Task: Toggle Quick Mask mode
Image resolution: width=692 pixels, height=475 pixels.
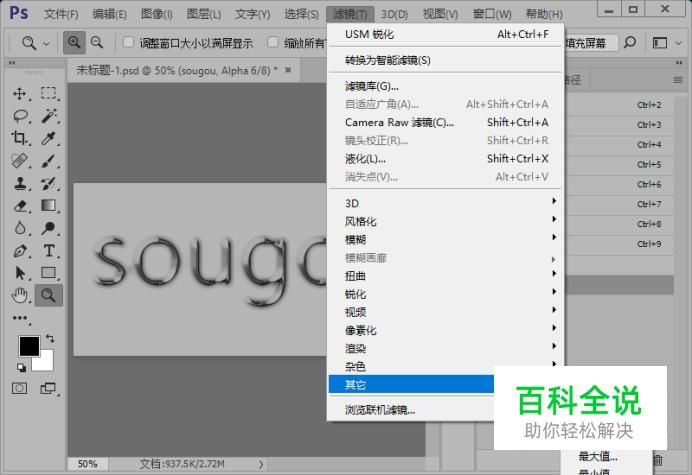Action: click(19, 388)
